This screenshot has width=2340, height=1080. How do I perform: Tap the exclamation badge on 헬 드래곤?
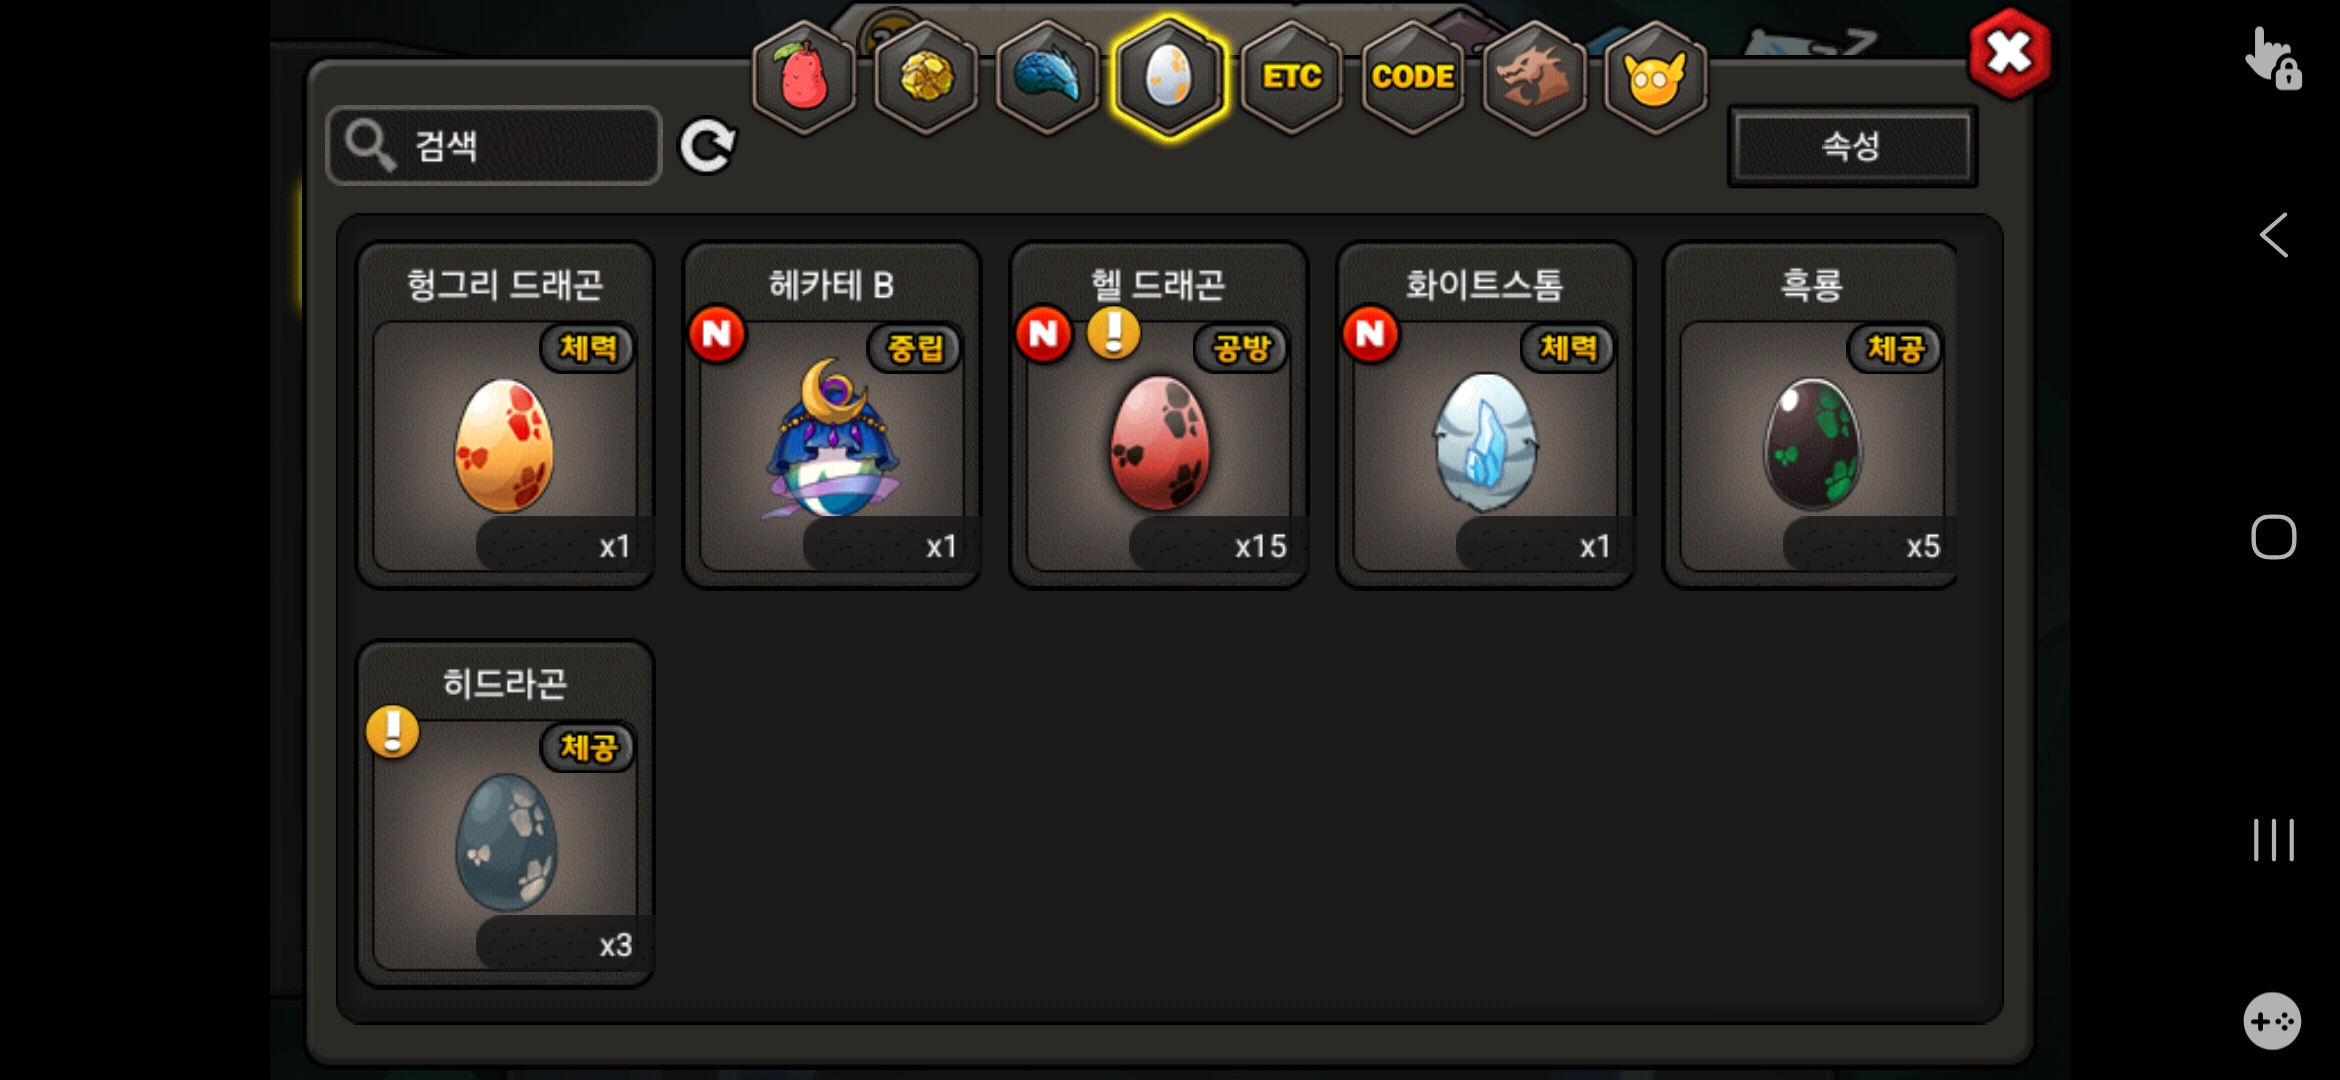point(1113,333)
